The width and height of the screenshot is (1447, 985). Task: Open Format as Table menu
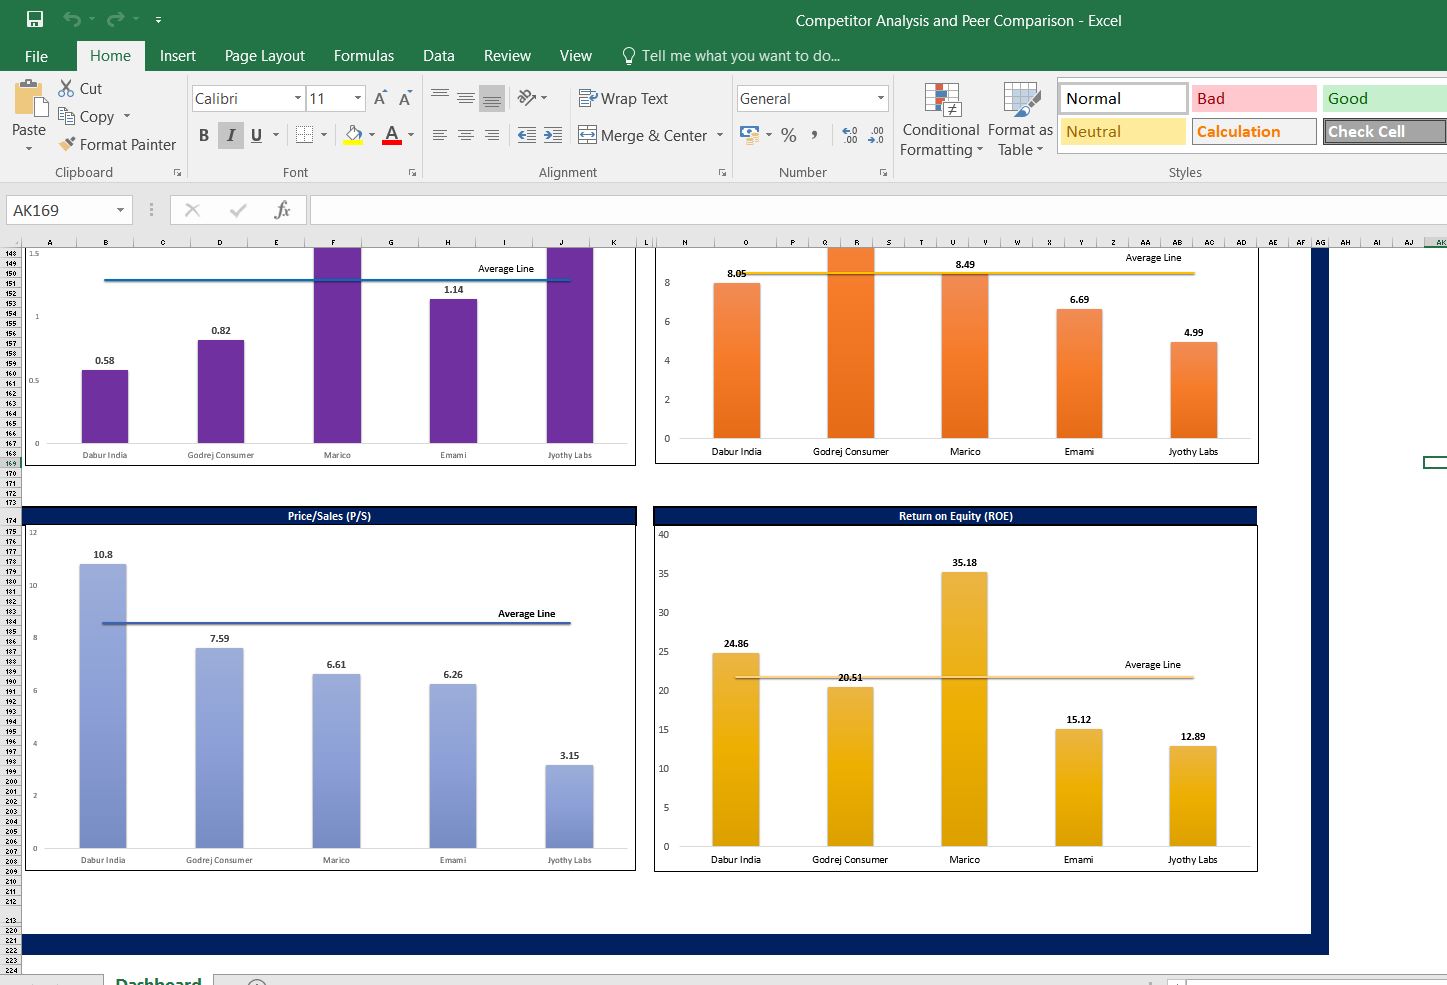tap(1020, 120)
